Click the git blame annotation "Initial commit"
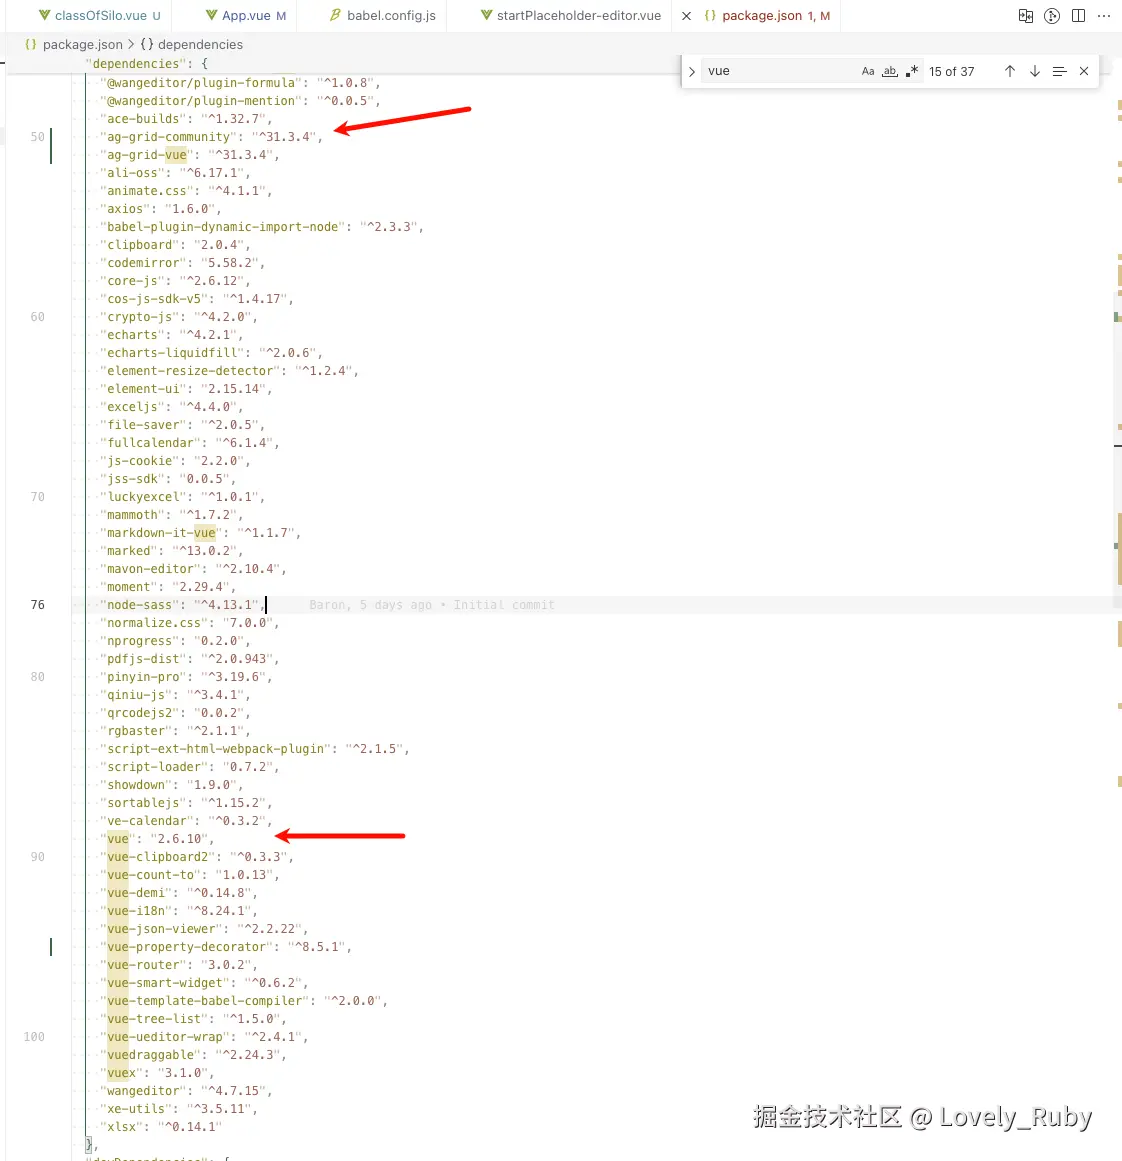 click(x=504, y=605)
